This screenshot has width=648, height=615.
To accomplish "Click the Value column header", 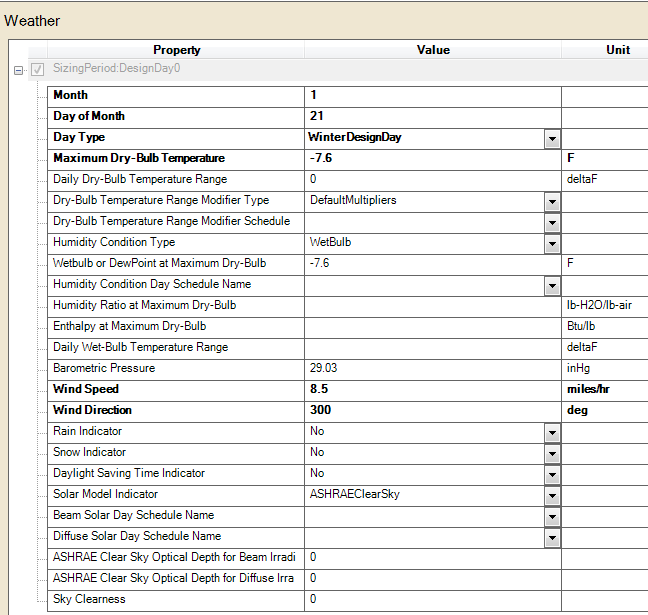I will coord(433,50).
